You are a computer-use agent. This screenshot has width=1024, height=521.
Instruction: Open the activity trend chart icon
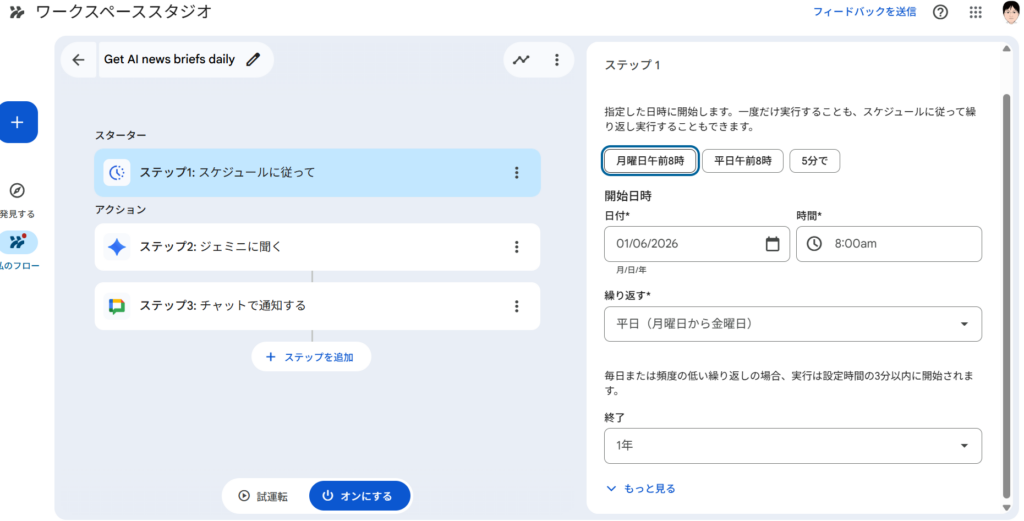(x=521, y=60)
